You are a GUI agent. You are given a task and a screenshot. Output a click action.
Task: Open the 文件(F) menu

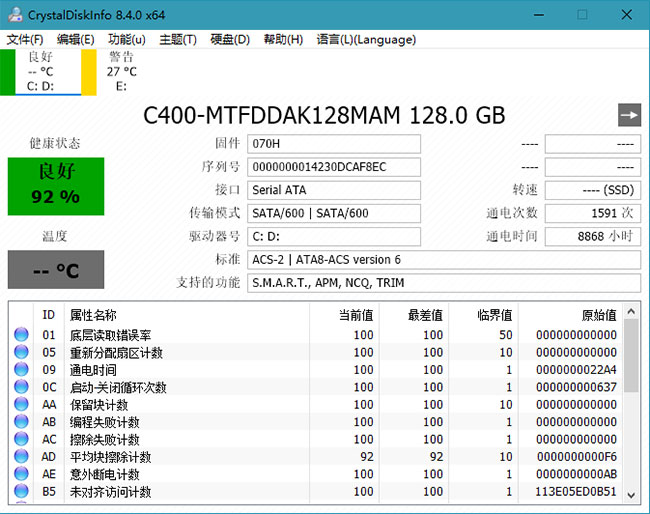(x=25, y=39)
